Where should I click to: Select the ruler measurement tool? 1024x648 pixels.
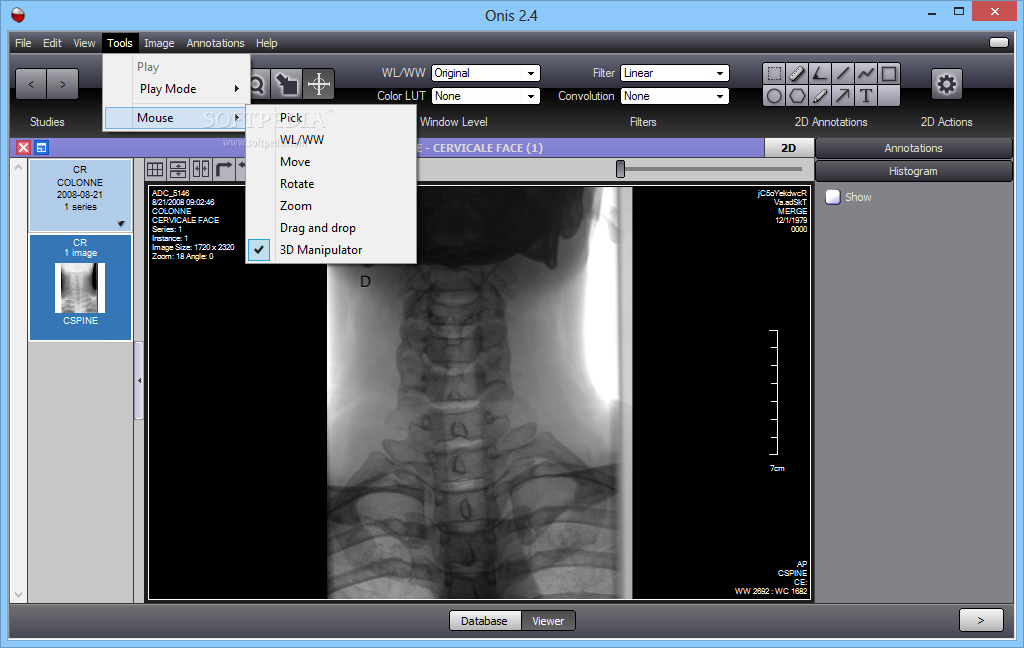tap(797, 73)
